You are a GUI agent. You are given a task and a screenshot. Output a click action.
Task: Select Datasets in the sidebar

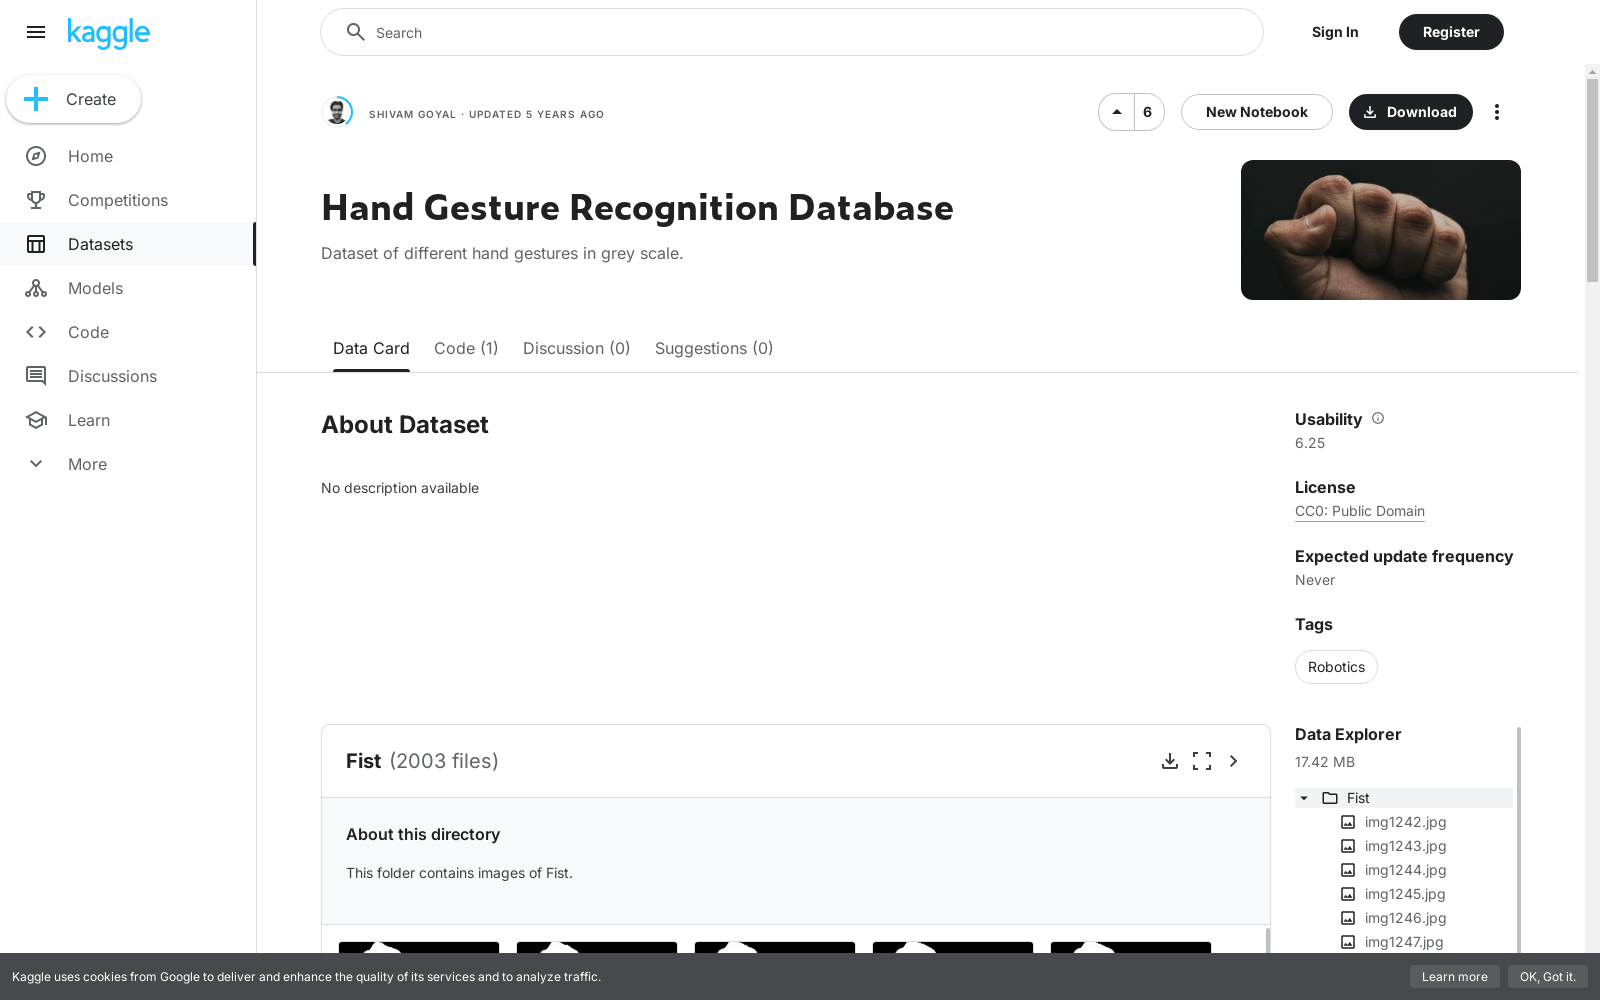[x=128, y=244]
